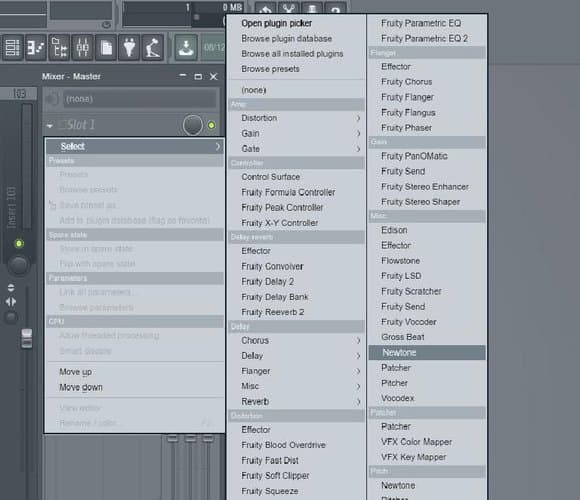Screen dimensions: 580x500
Task: Choose Browse all installed plugins
Action: (x=296, y=54)
